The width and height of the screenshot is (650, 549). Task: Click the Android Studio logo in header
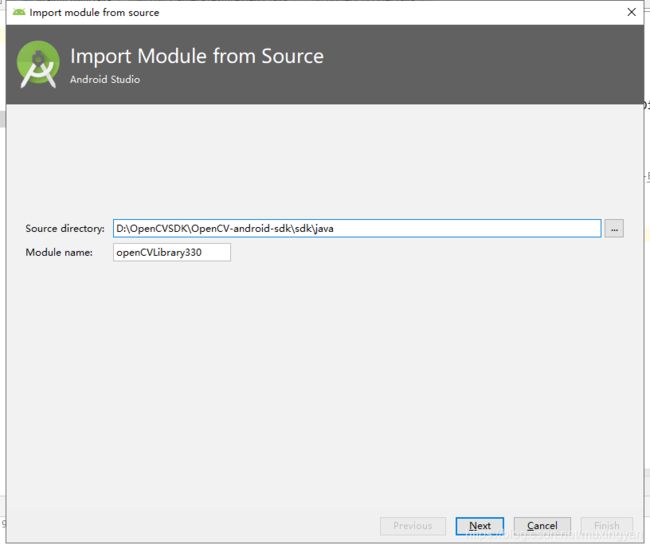pyautogui.click(x=38, y=64)
